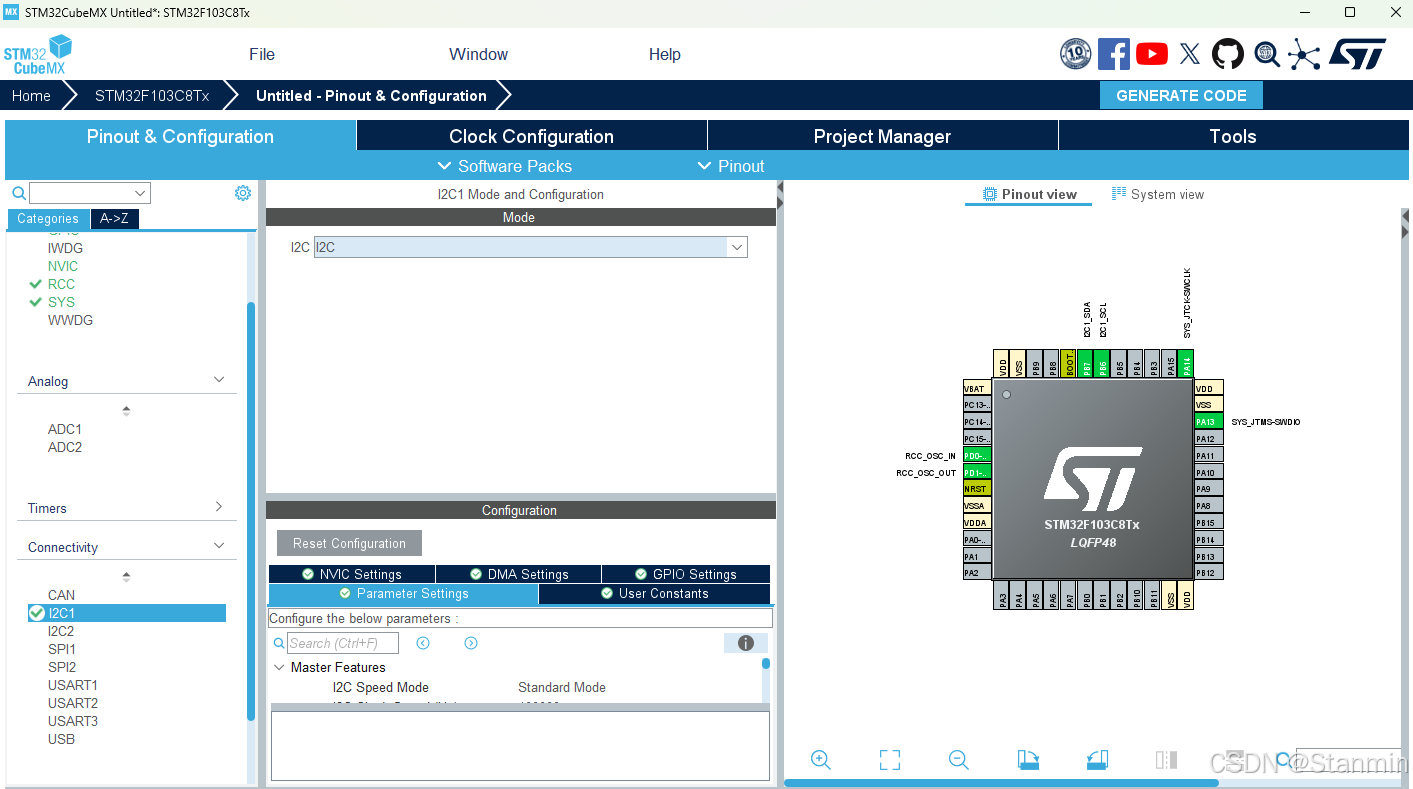Click the Reset Configuration button

(349, 543)
